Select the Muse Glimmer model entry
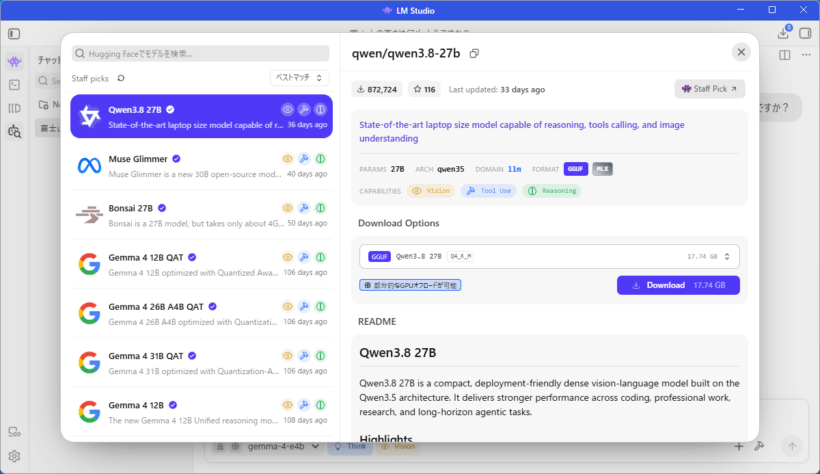The height and width of the screenshot is (474, 820). click(201, 166)
